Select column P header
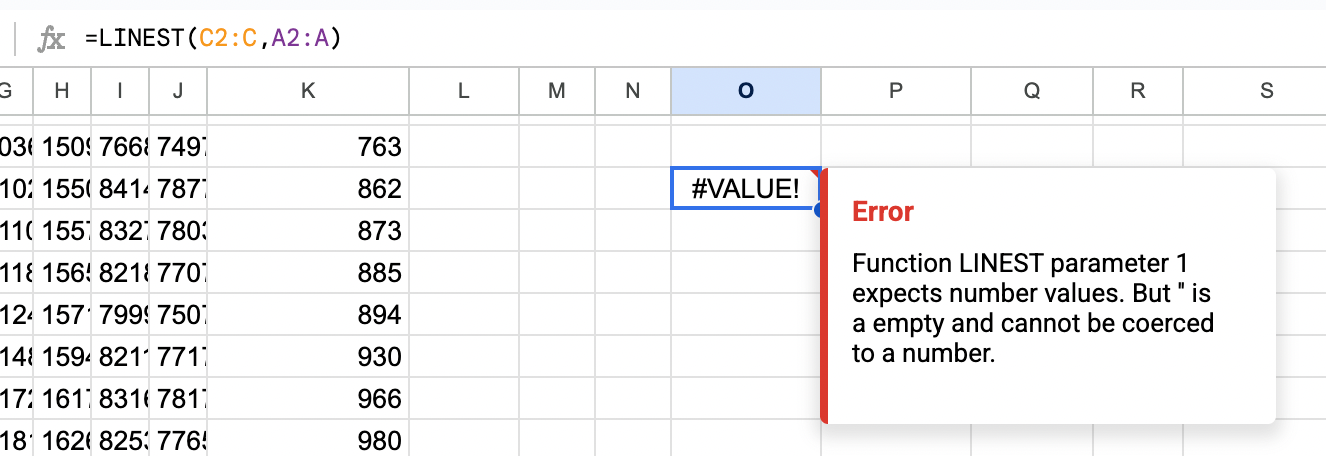Image resolution: width=1326 pixels, height=456 pixels. point(895,91)
